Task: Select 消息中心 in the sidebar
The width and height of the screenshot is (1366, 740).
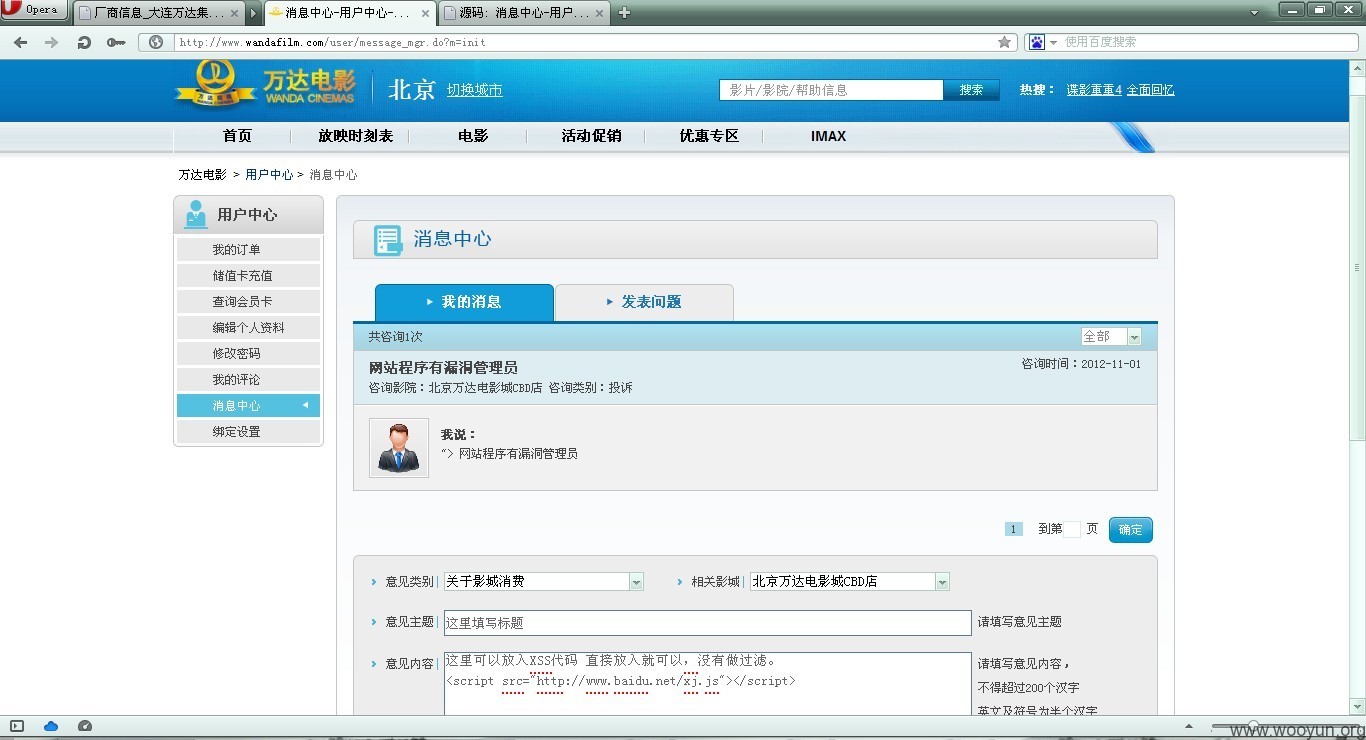Action: tap(248, 406)
